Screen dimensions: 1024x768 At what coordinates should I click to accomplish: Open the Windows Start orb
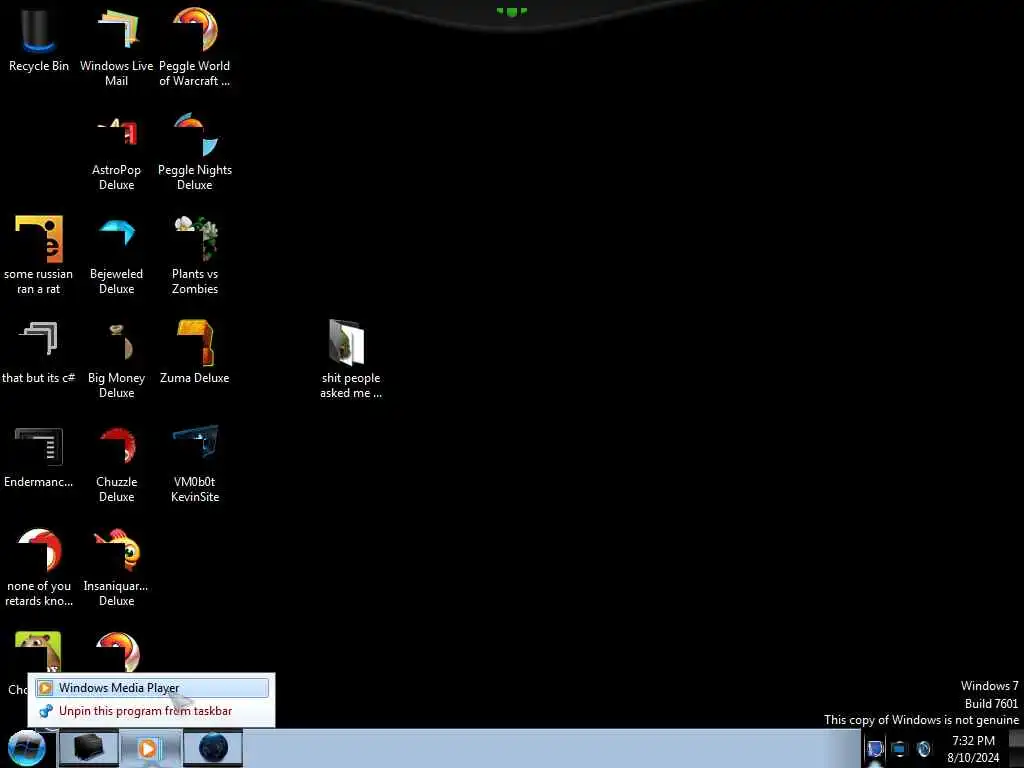click(x=26, y=748)
